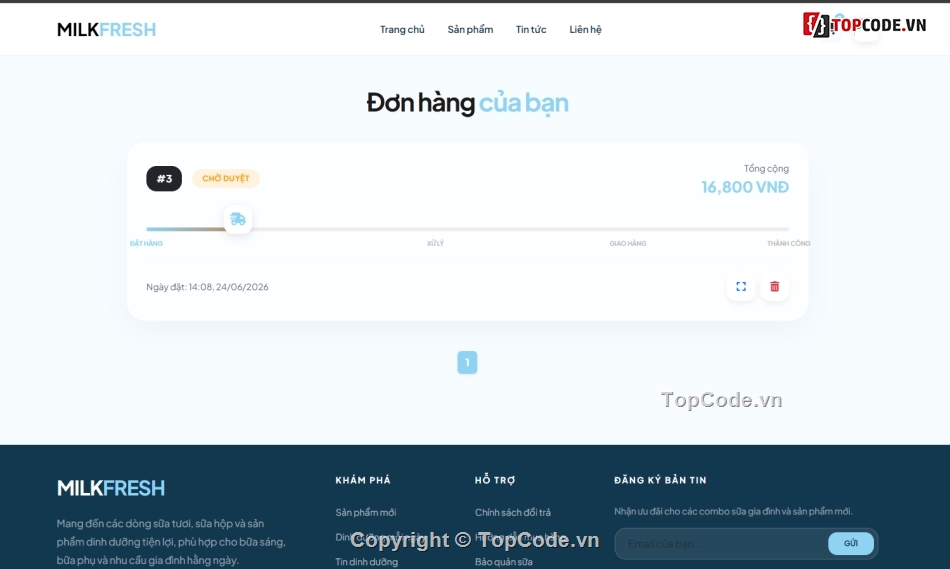
Task: Click the order progress track bar
Action: point(467,229)
